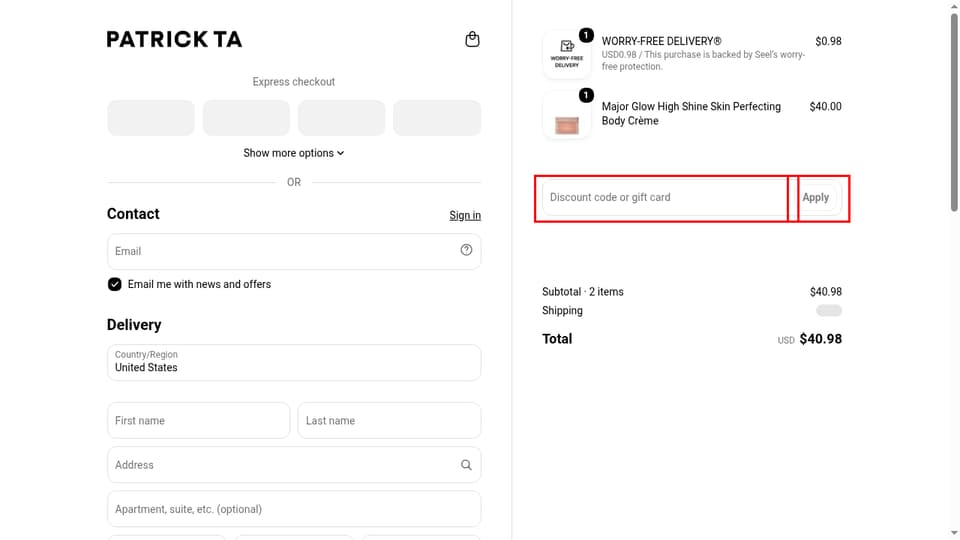
Task: Click the $0.98 delivery price
Action: [x=828, y=41]
